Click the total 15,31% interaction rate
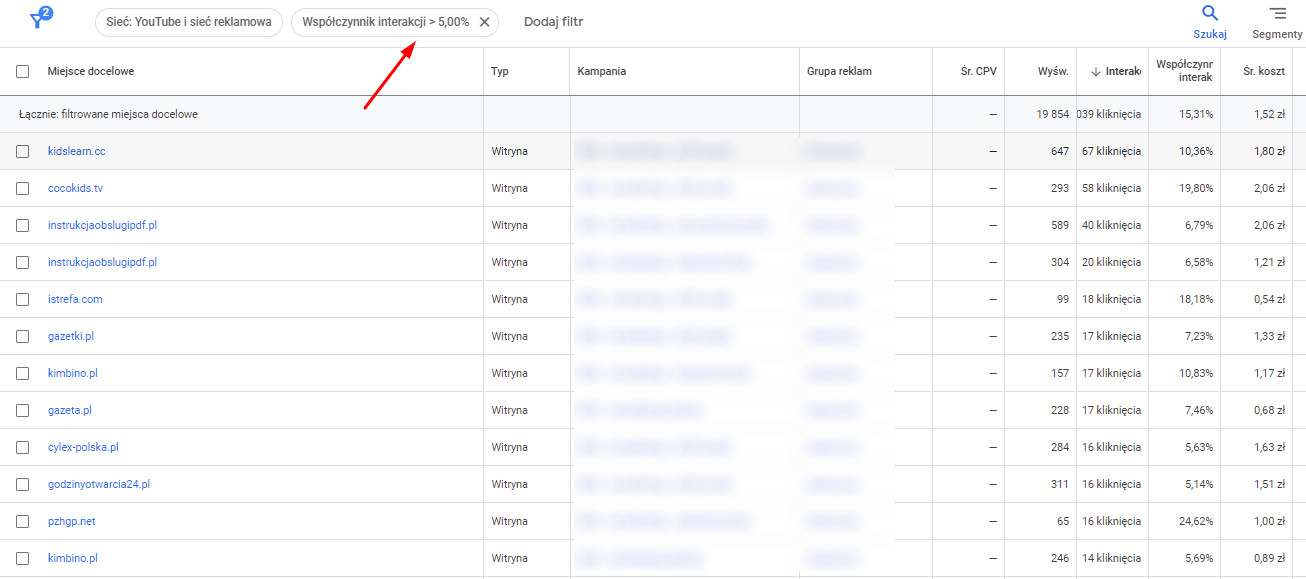Viewport: 1306px width, 579px height. click(x=1197, y=114)
